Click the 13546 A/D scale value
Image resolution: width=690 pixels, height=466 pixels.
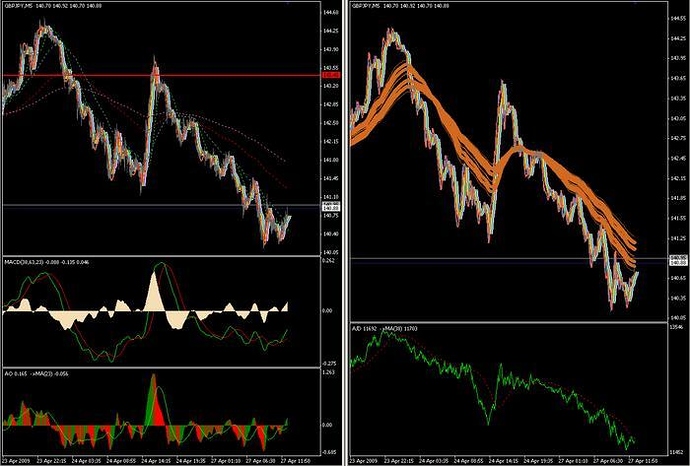677,327
